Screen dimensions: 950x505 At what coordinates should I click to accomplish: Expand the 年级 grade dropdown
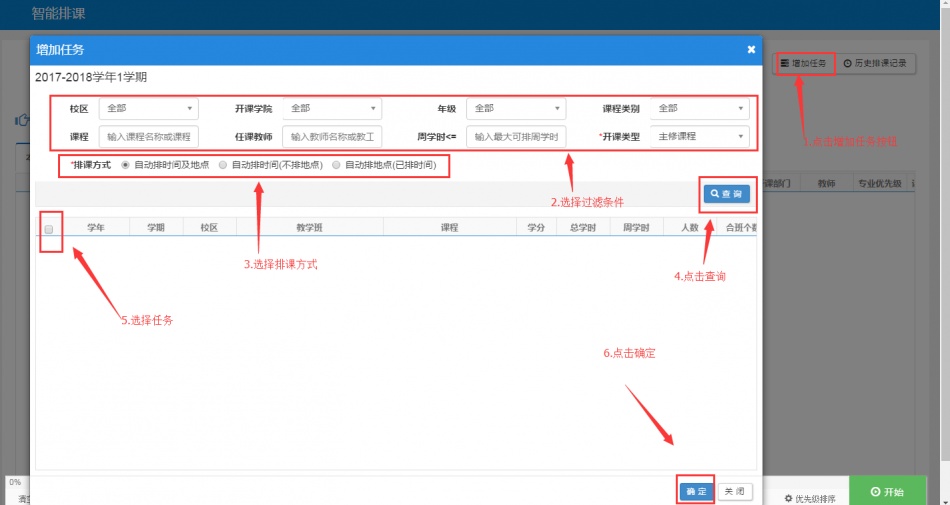pyautogui.click(x=516, y=108)
